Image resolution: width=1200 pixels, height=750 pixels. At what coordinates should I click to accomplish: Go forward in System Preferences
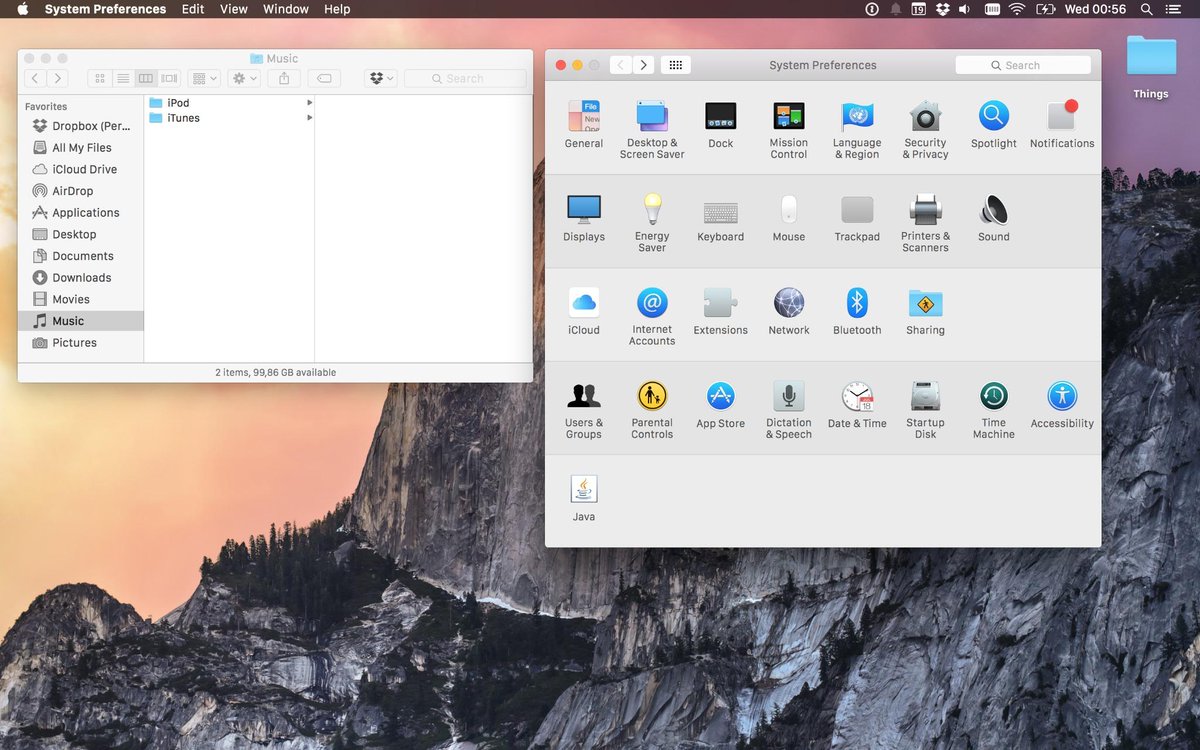[644, 65]
